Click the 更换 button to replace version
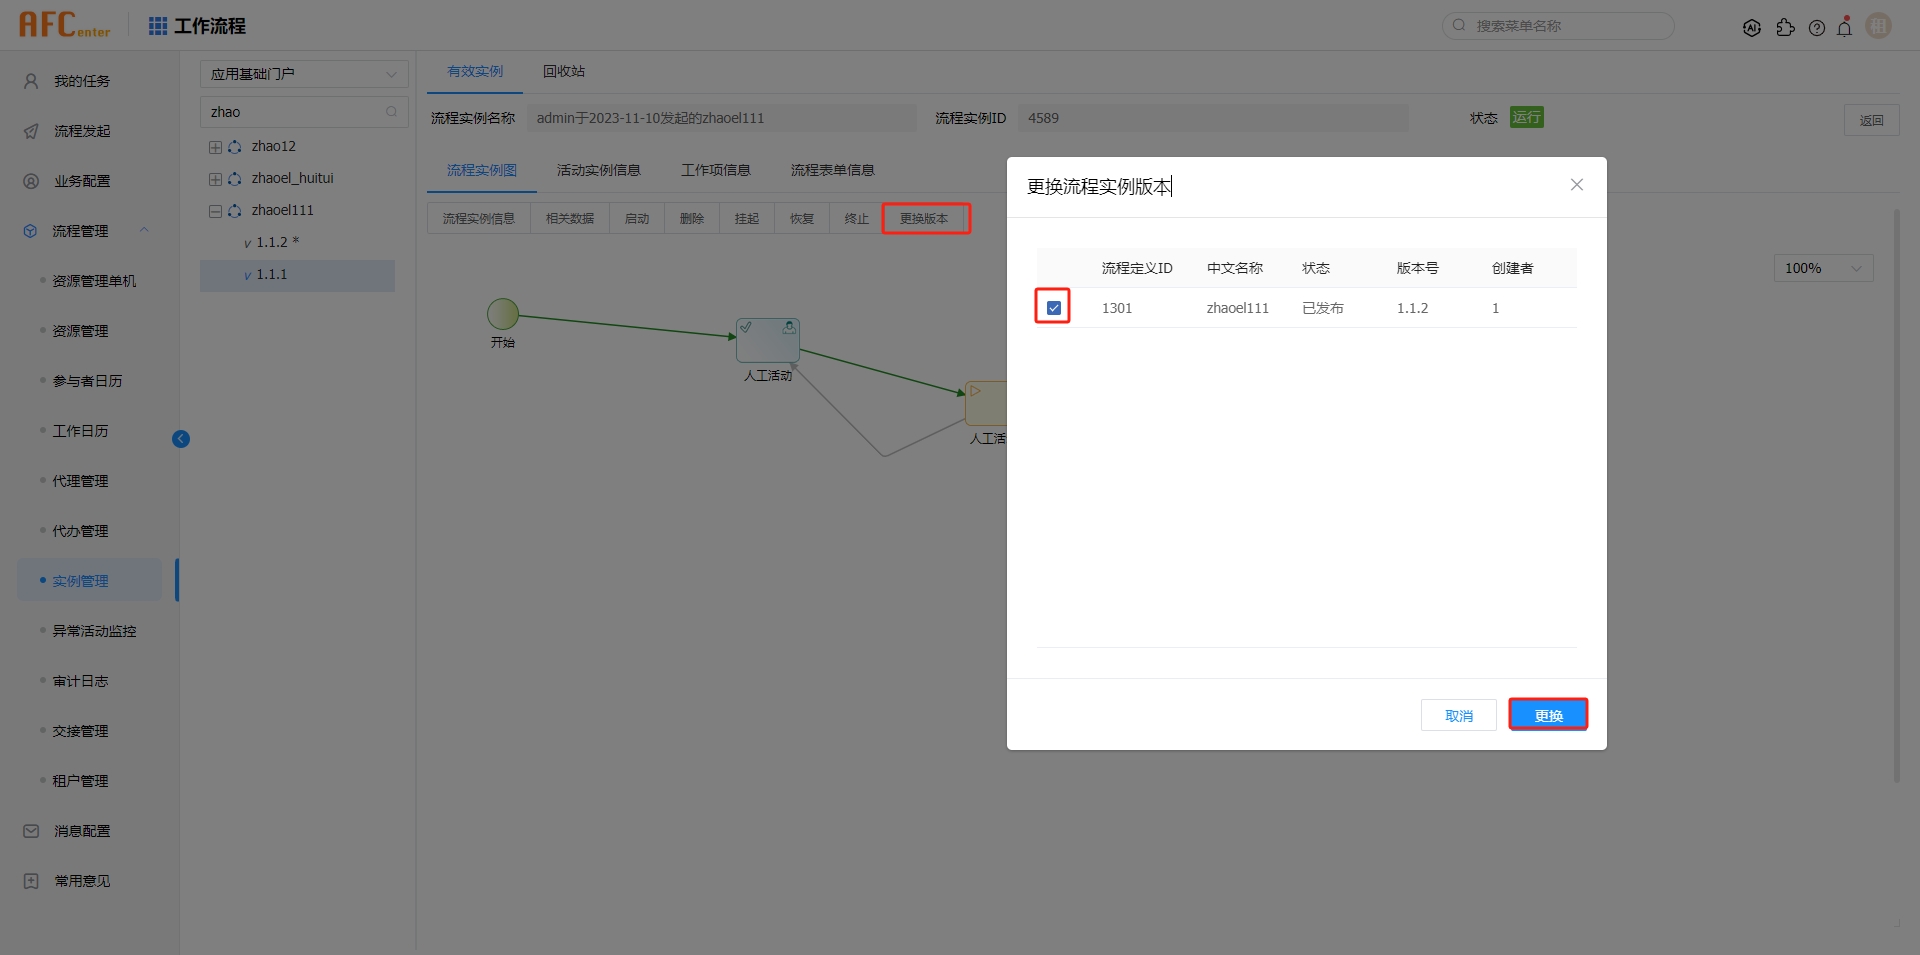This screenshot has height=955, width=1920. (1548, 714)
